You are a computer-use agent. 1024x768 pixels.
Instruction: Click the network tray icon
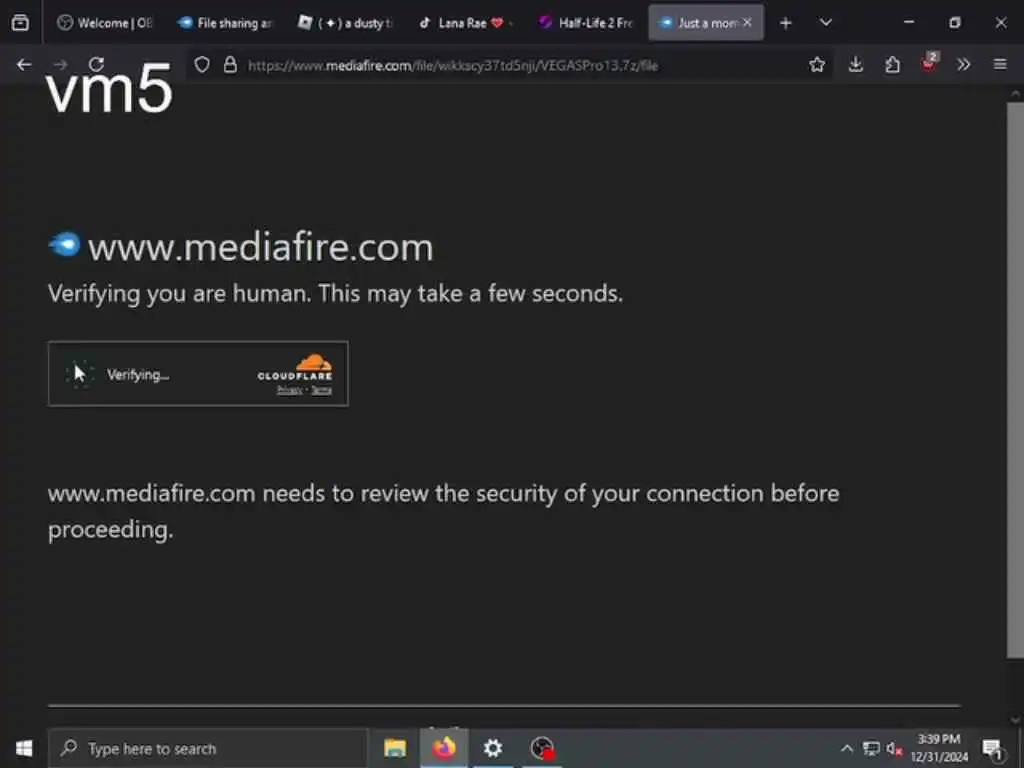(871, 748)
